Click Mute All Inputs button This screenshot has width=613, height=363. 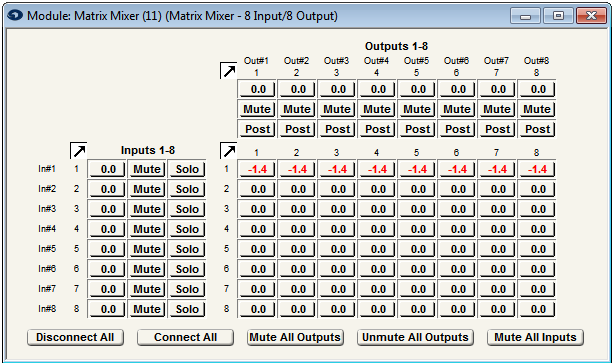tap(535, 337)
